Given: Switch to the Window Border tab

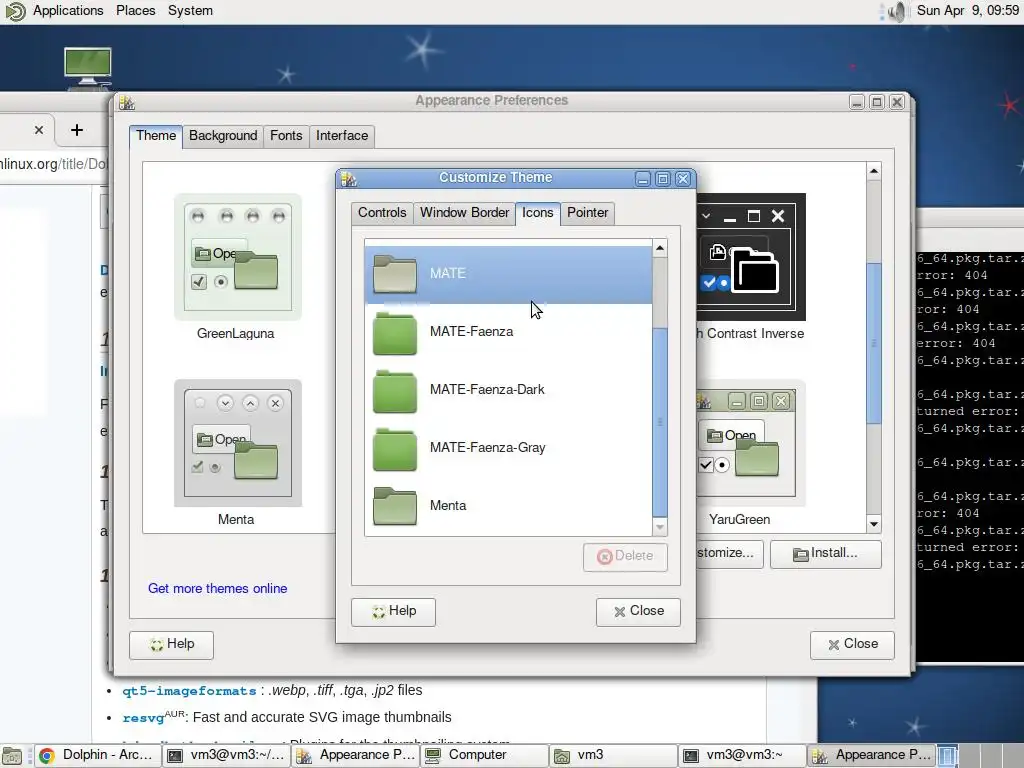Looking at the screenshot, I should 464,213.
